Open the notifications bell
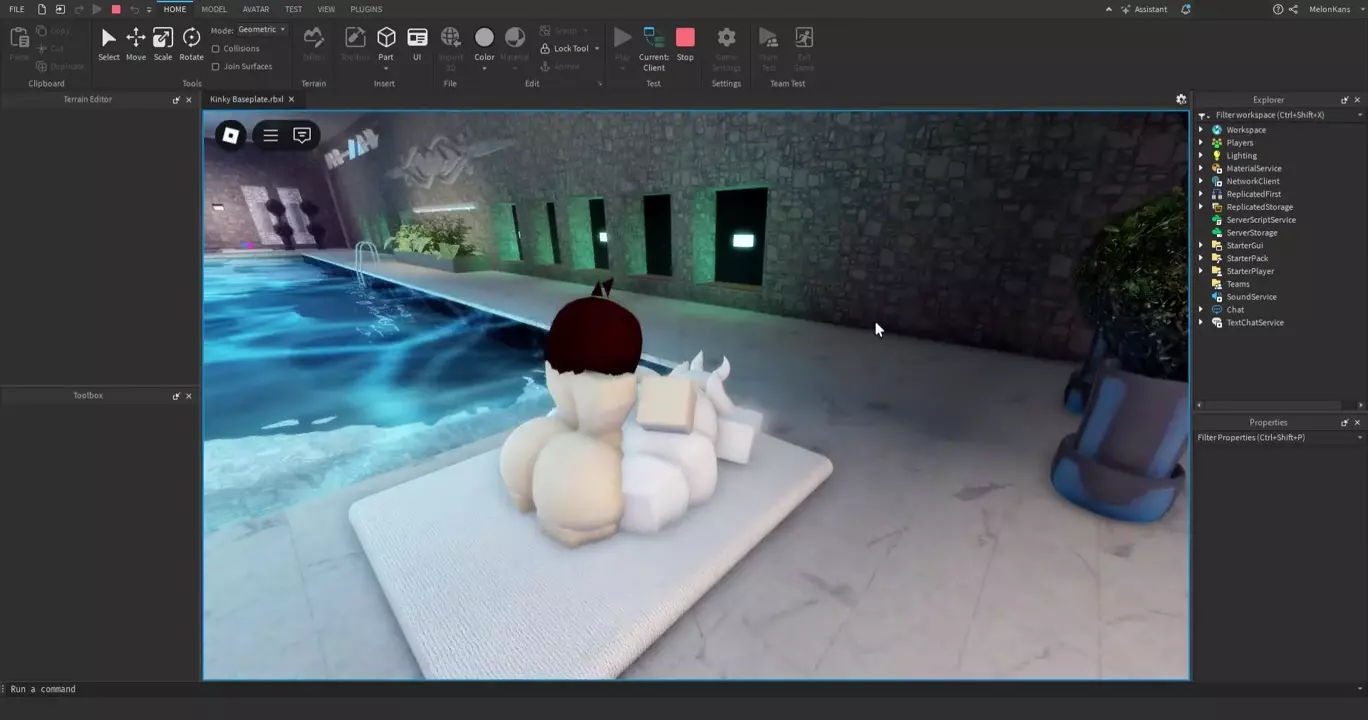The height and width of the screenshot is (720, 1368). point(1186,9)
